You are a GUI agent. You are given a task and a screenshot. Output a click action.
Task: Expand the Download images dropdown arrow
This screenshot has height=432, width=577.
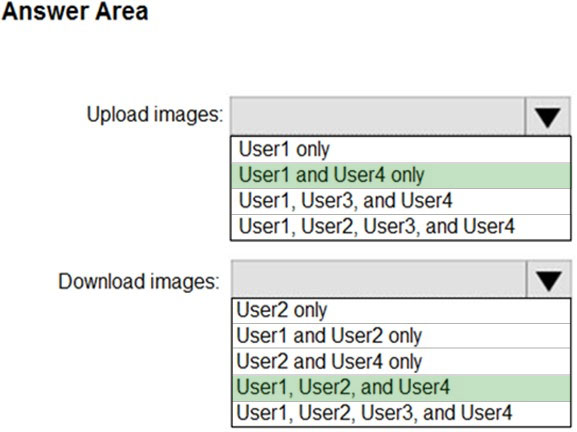pyautogui.click(x=549, y=280)
